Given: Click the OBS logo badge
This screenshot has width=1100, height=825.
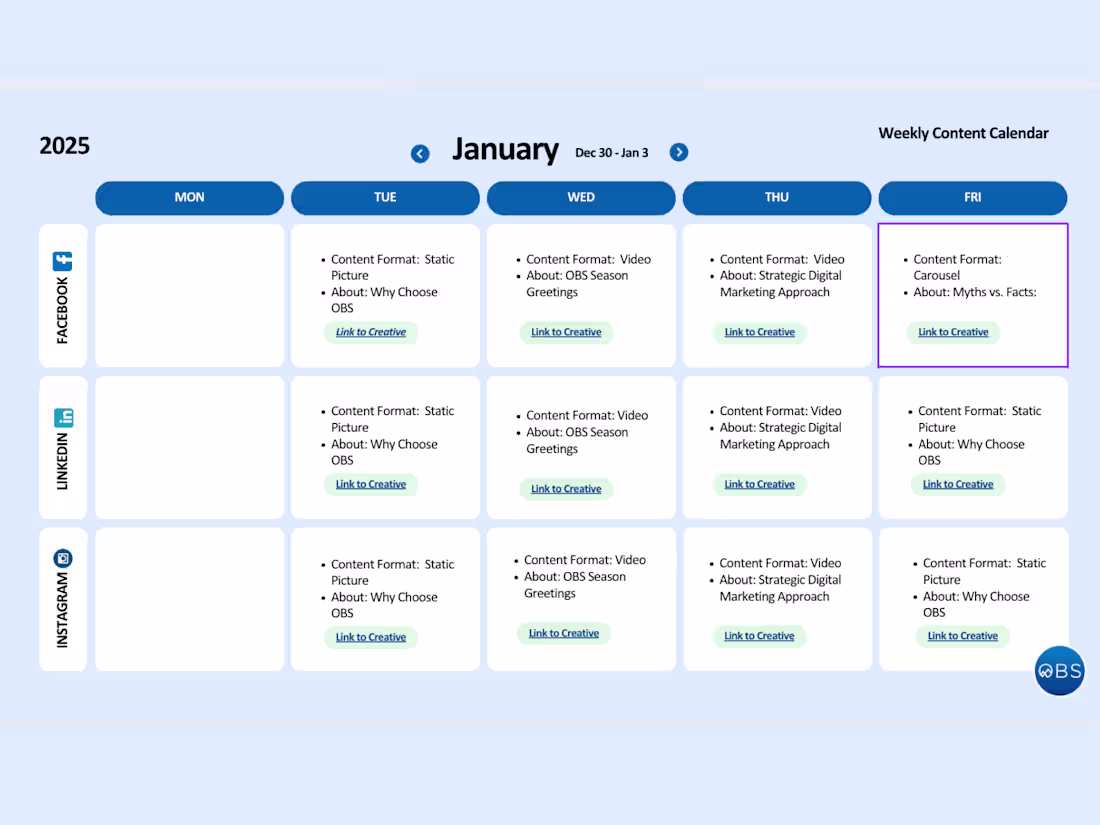Looking at the screenshot, I should pos(1059,670).
